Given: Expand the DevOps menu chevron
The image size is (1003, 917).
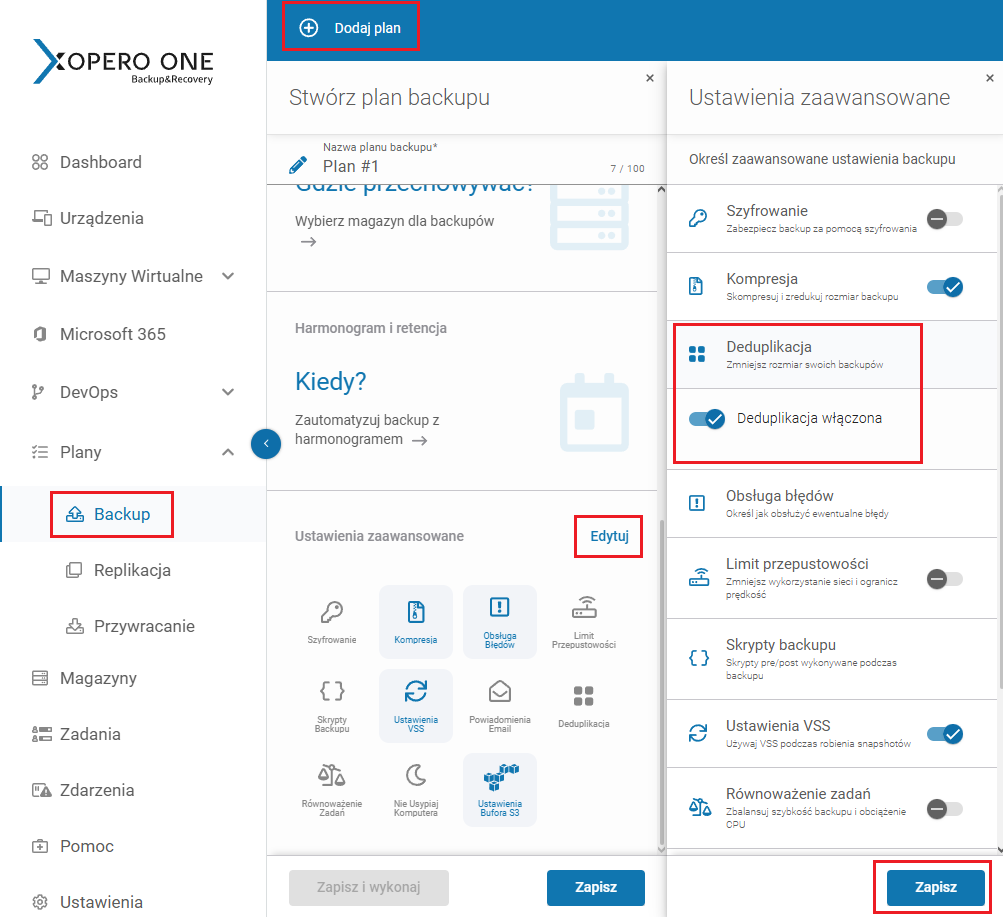Looking at the screenshot, I should (228, 392).
